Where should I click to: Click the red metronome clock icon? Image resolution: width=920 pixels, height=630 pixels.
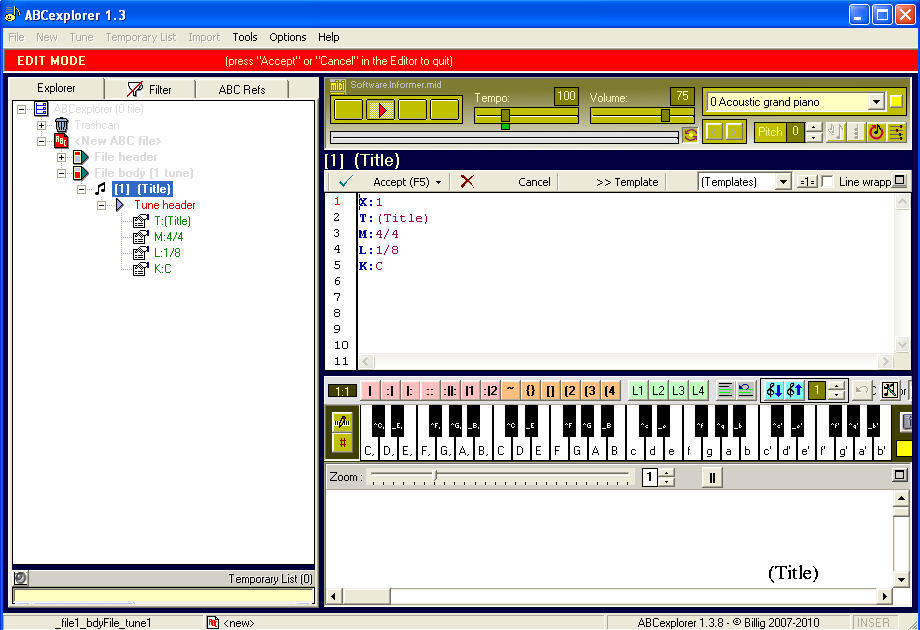click(876, 132)
